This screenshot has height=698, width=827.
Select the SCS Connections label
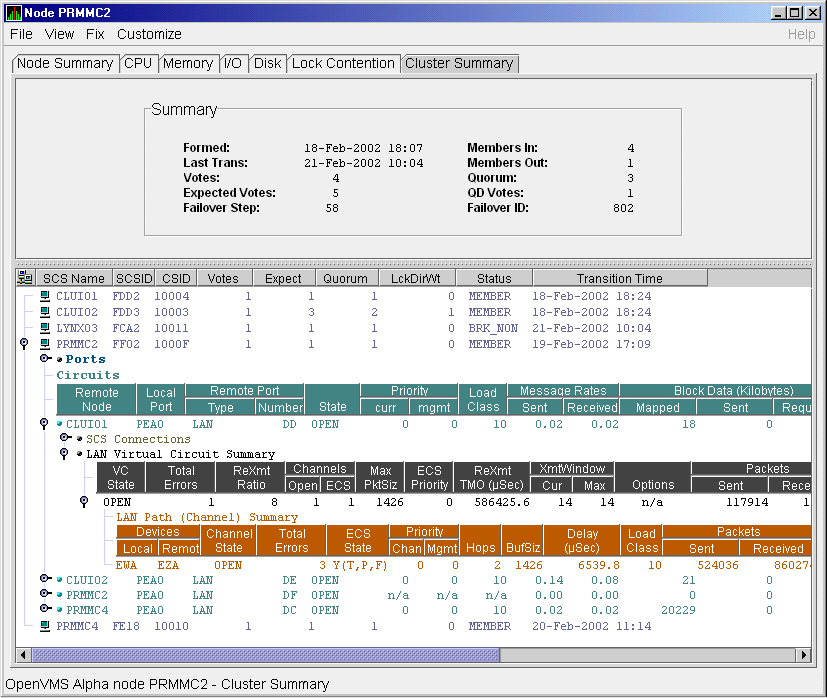(138, 439)
